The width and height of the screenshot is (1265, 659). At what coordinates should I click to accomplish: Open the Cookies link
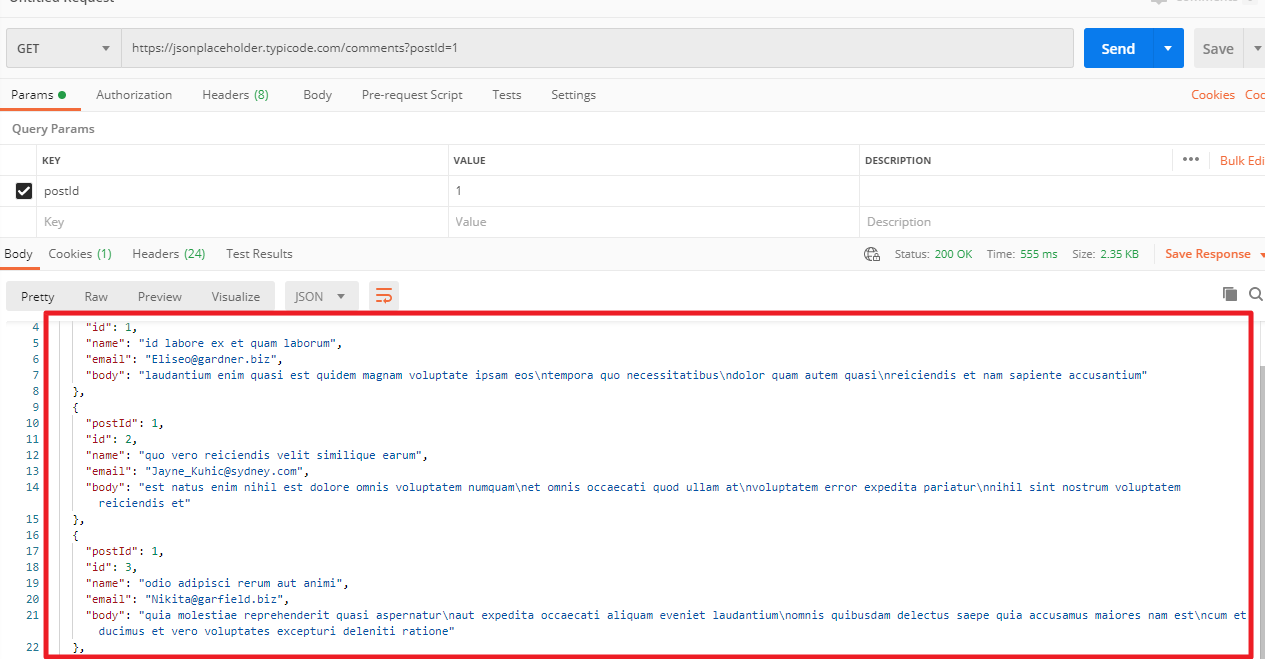pyautogui.click(x=1213, y=95)
